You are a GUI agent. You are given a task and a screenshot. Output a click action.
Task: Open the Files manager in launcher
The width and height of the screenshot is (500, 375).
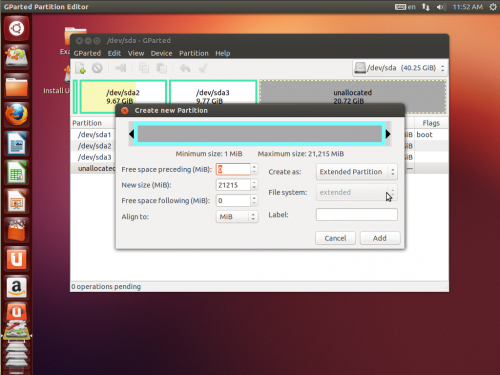pos(16,86)
